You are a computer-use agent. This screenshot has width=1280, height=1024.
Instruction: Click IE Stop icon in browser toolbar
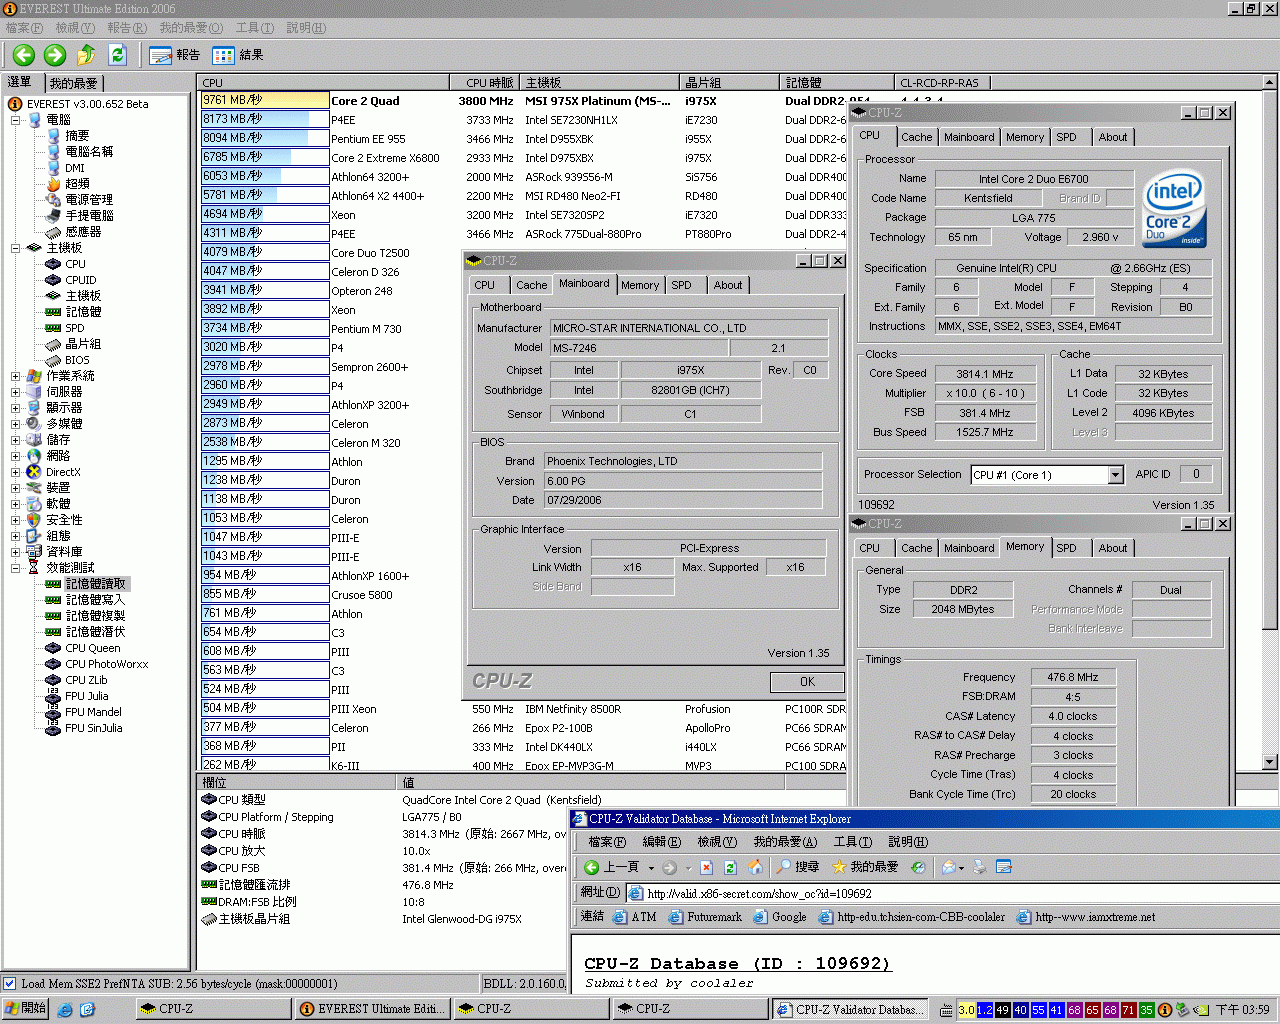(x=706, y=867)
